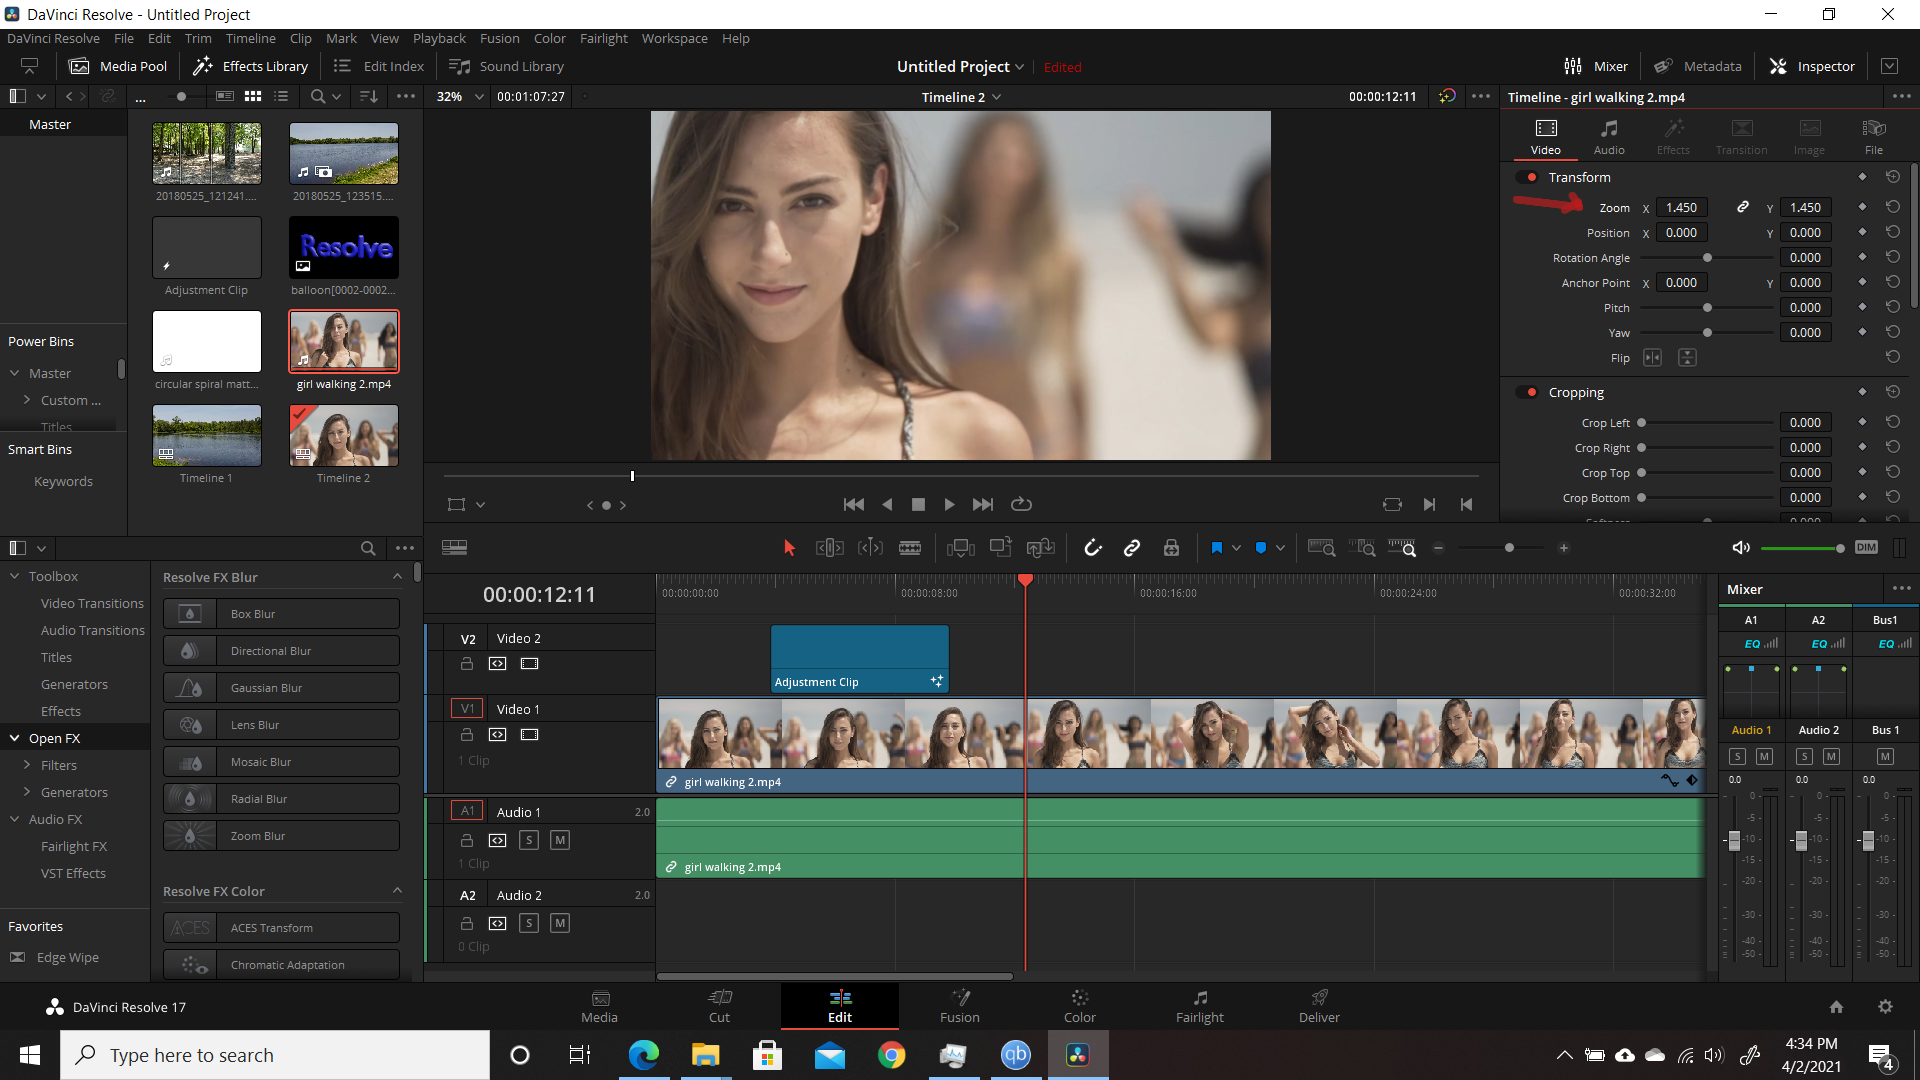The height and width of the screenshot is (1080, 1920).
Task: Open the Fusion menu
Action: pos(499,38)
